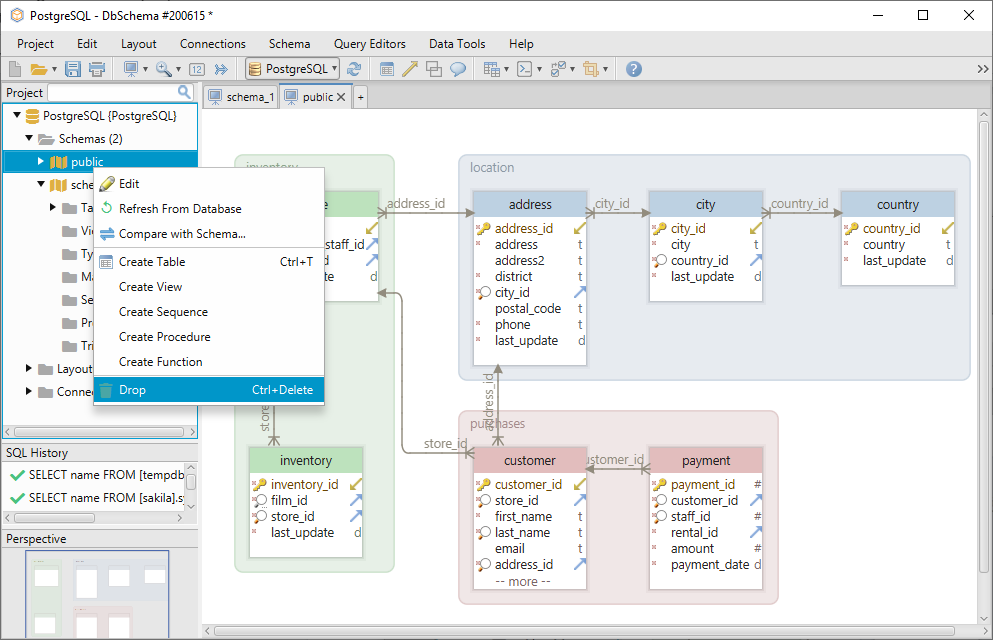This screenshot has height=640, width=993.
Task: Expand the public schema node
Action: (x=41, y=161)
